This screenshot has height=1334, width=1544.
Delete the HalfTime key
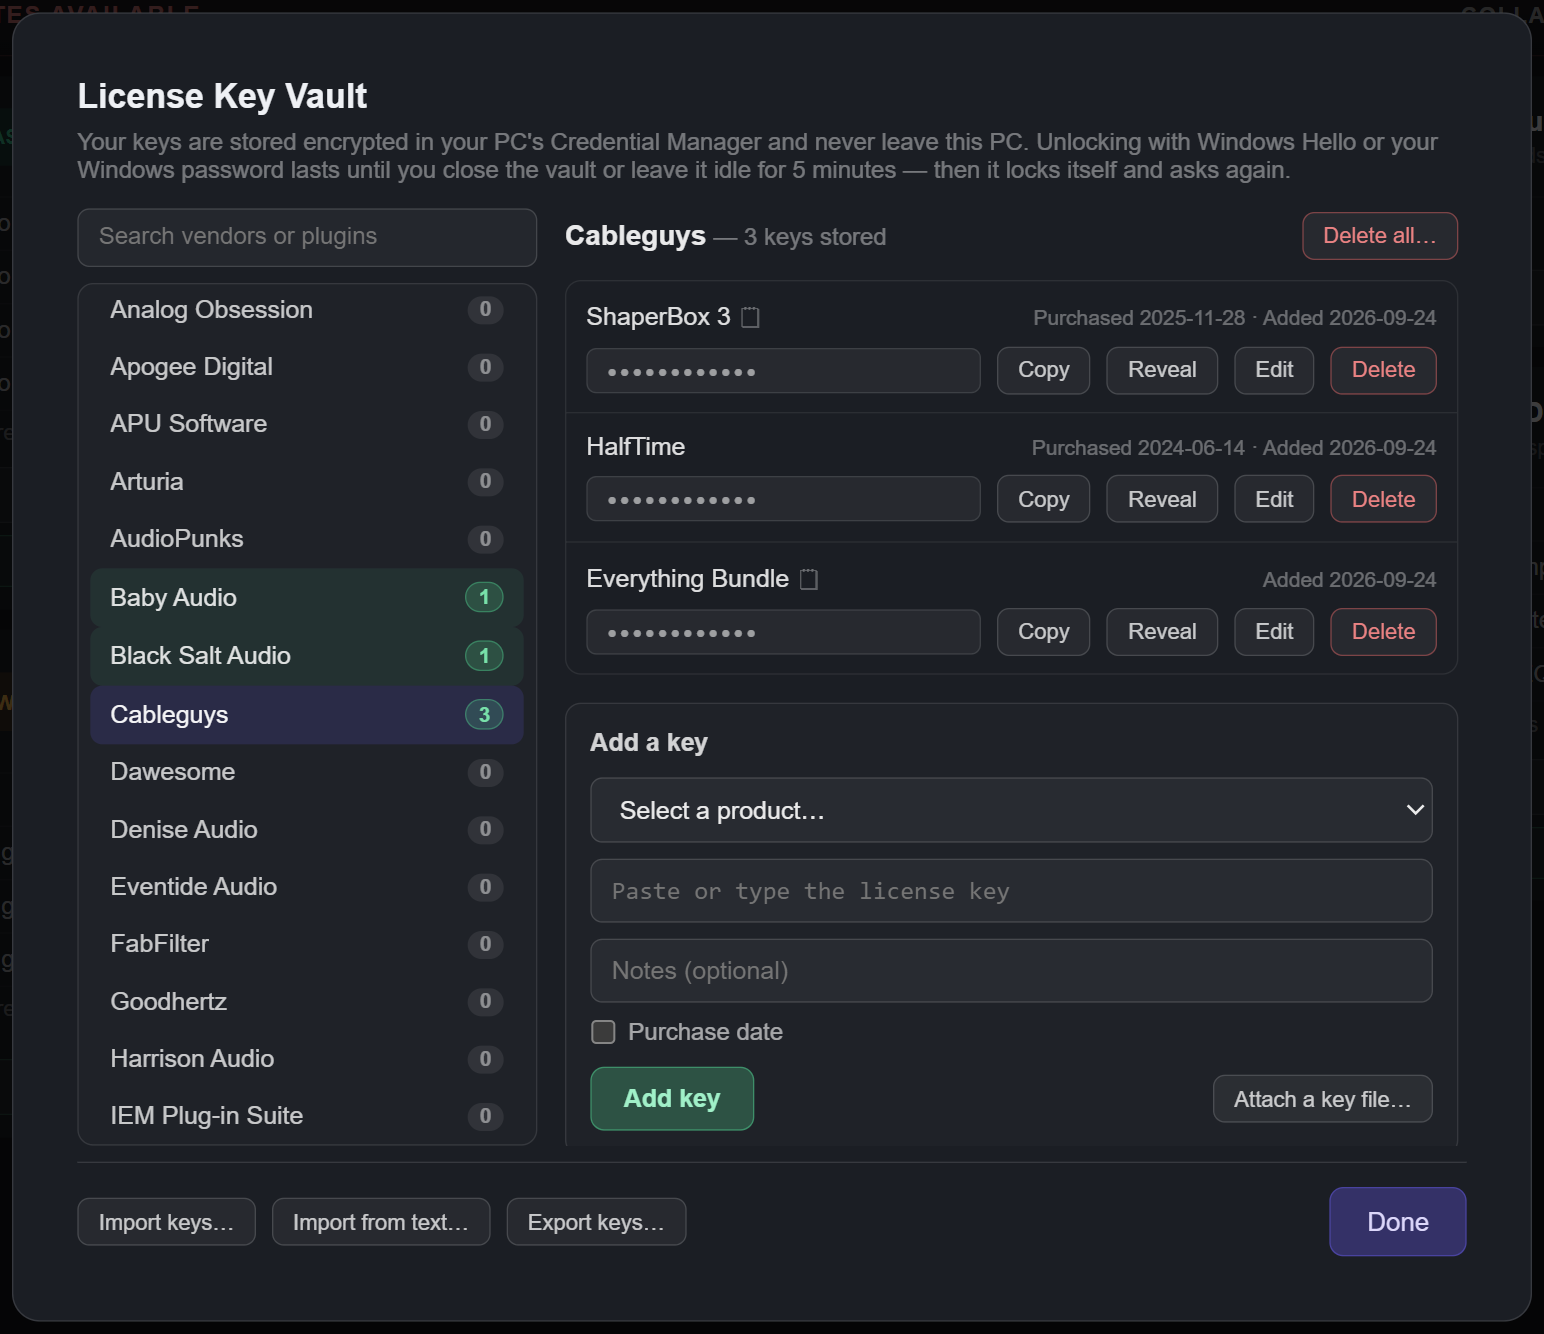1383,499
